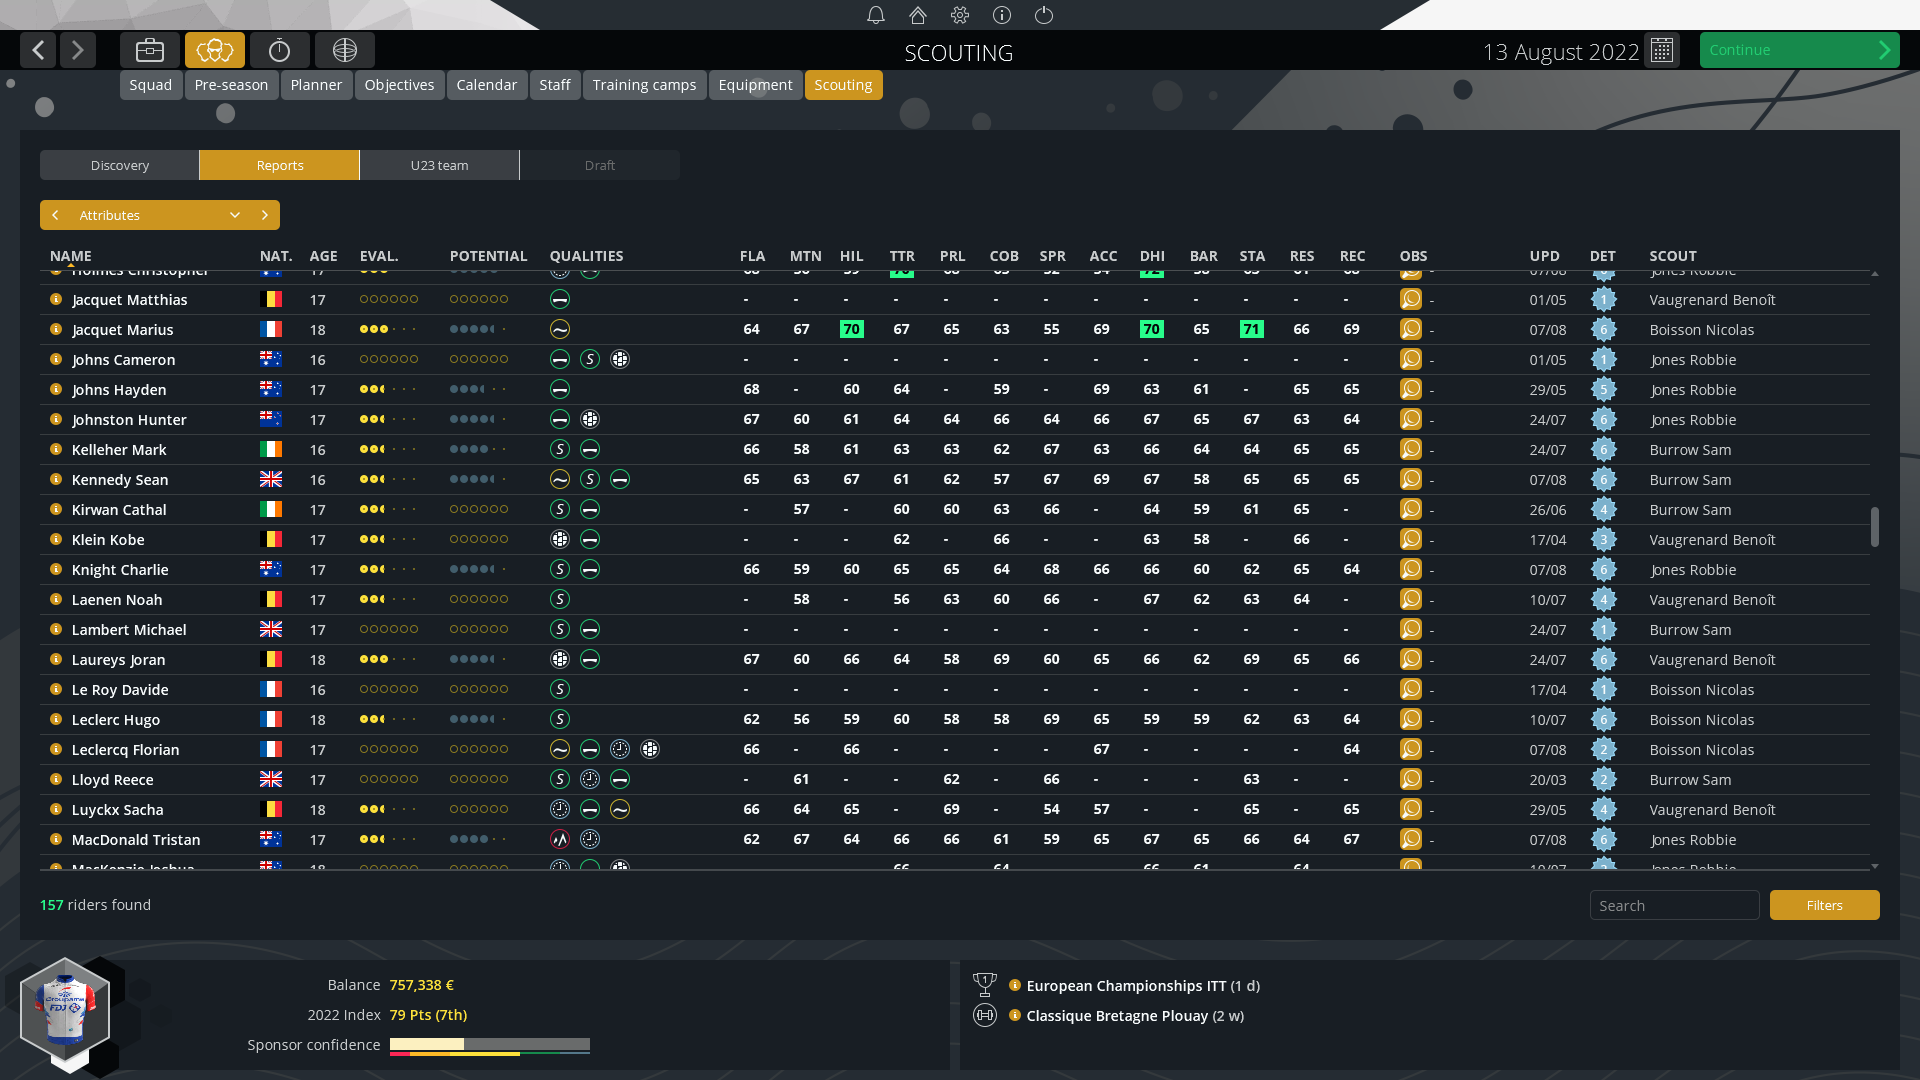Screen dimensions: 1920x1080
Task: Click the Filters button
Action: click(x=1824, y=905)
